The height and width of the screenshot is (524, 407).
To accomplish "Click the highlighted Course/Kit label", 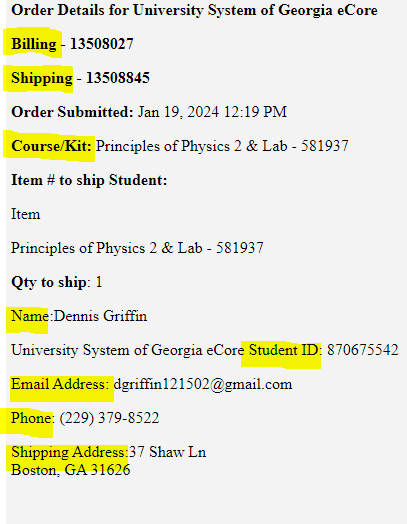I will point(51,146).
